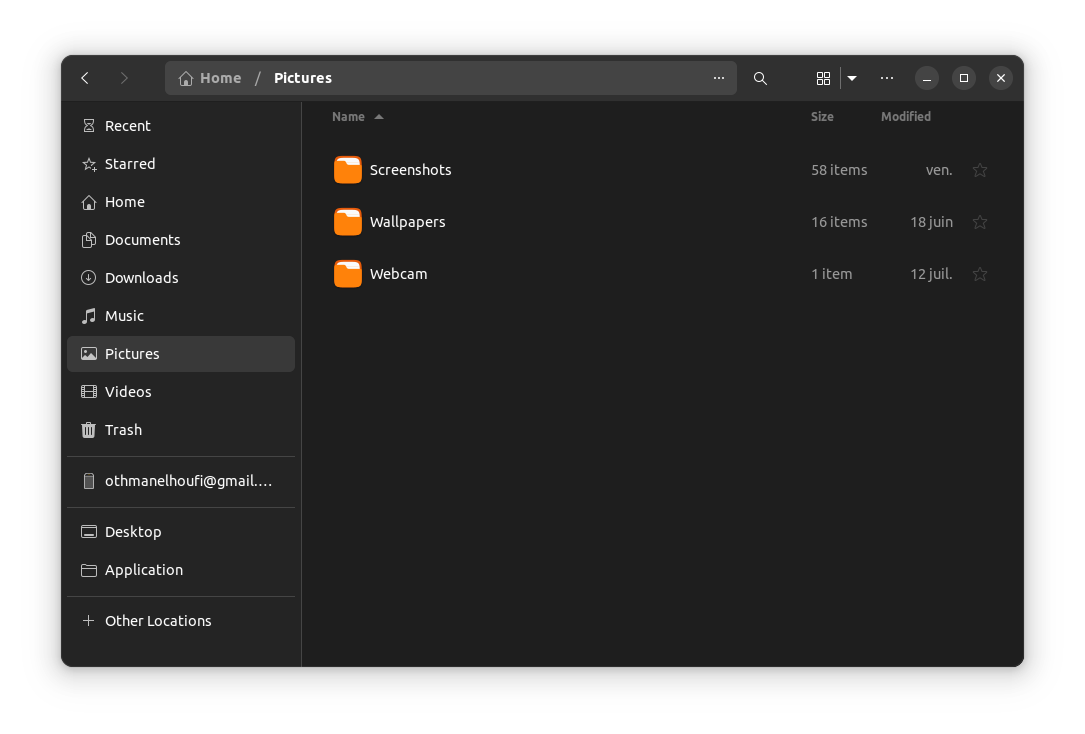The width and height of the screenshot is (1085, 734).
Task: Open the Trash from the sidebar
Action: click(124, 429)
